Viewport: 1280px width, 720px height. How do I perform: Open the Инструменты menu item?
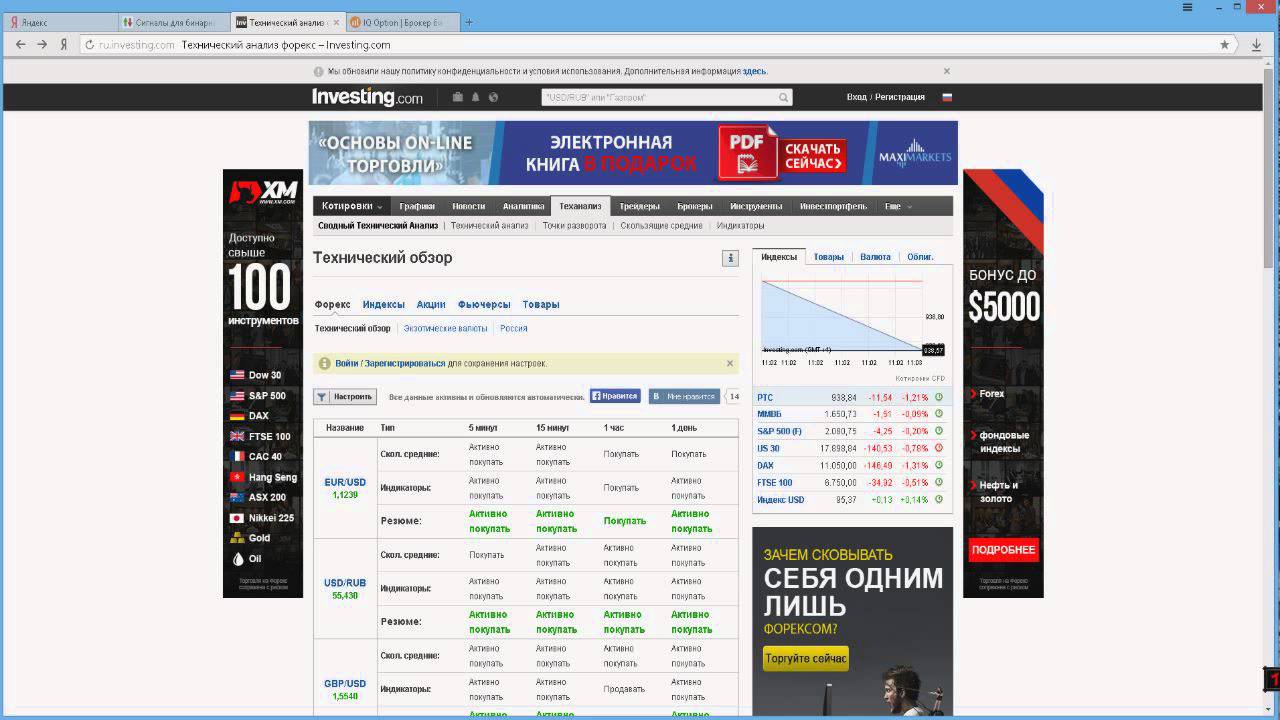point(756,206)
